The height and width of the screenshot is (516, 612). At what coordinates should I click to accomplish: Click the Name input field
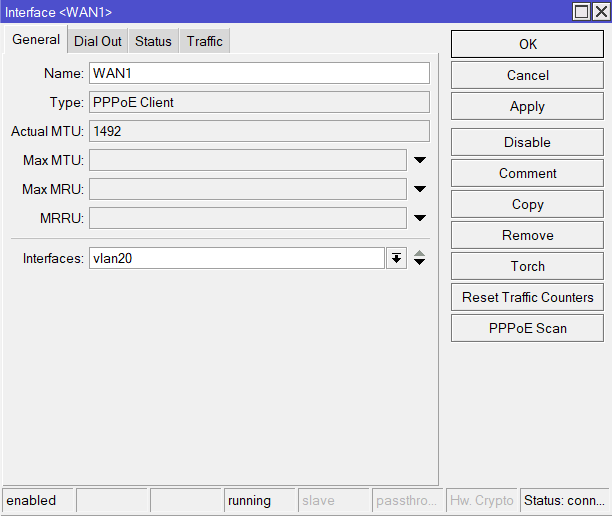[258, 73]
